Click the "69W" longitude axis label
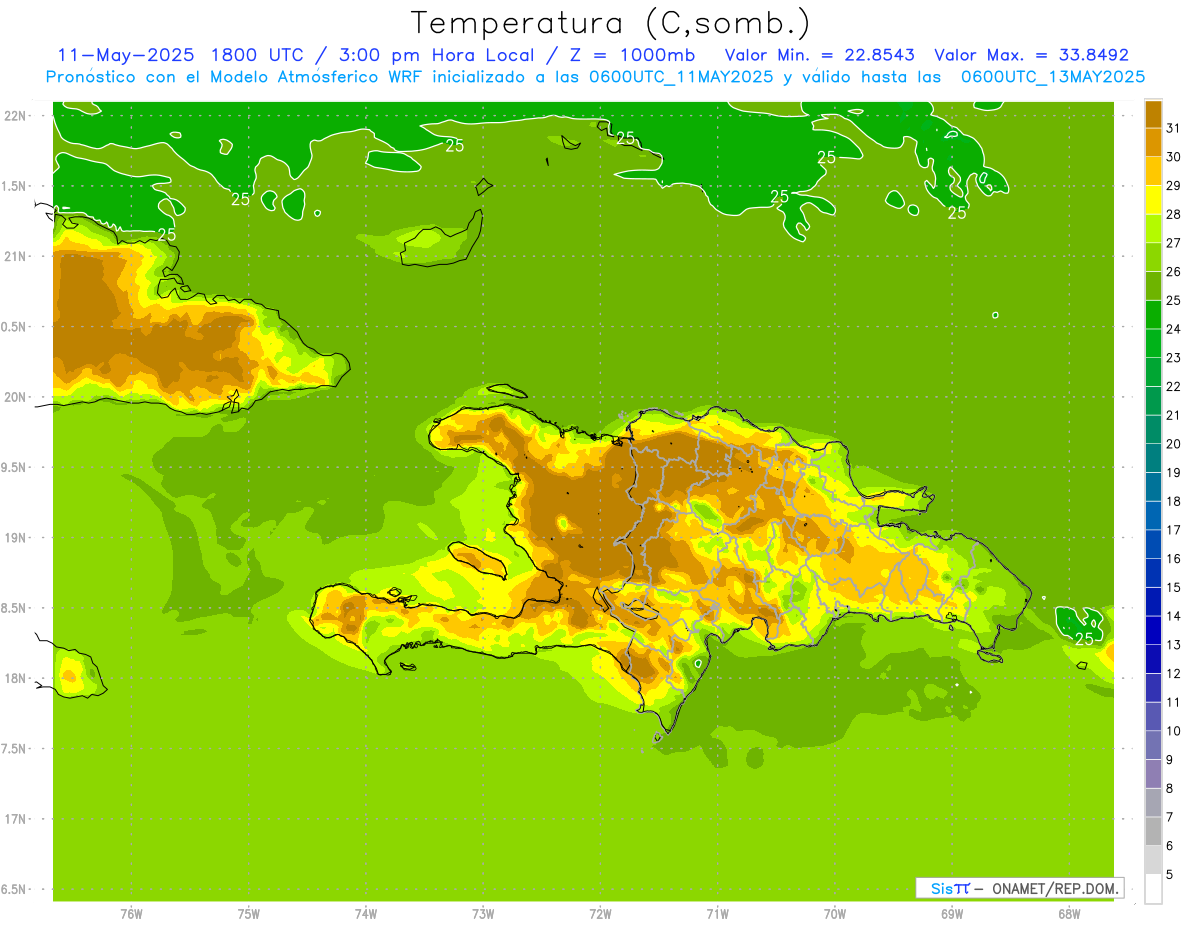1200x927 pixels. (952, 914)
